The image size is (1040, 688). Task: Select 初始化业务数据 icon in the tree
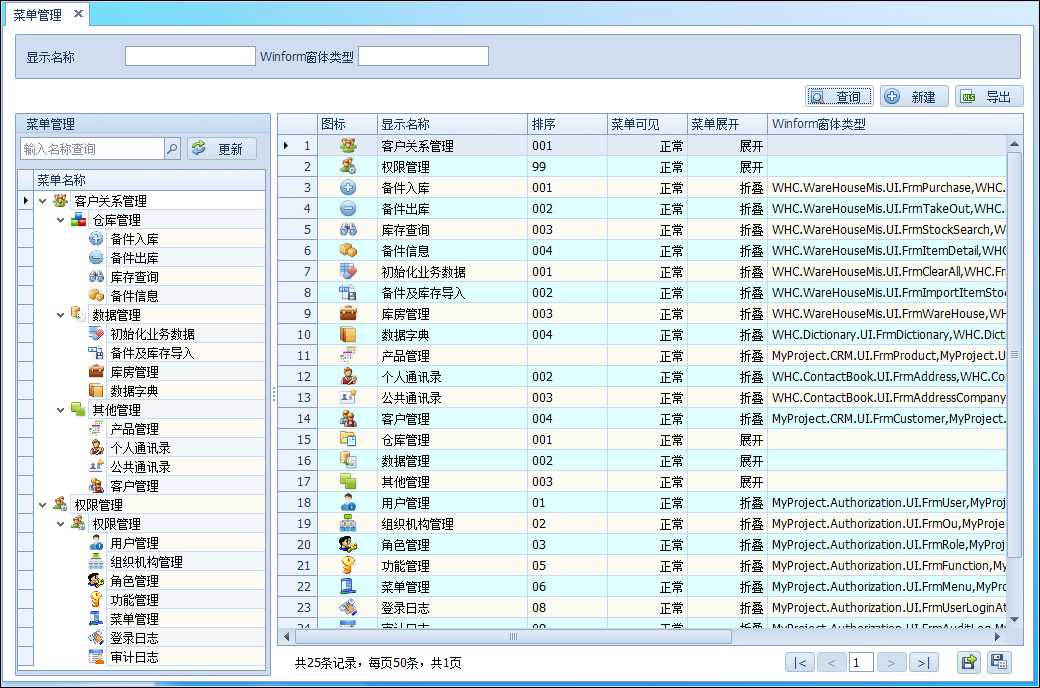tap(96, 334)
